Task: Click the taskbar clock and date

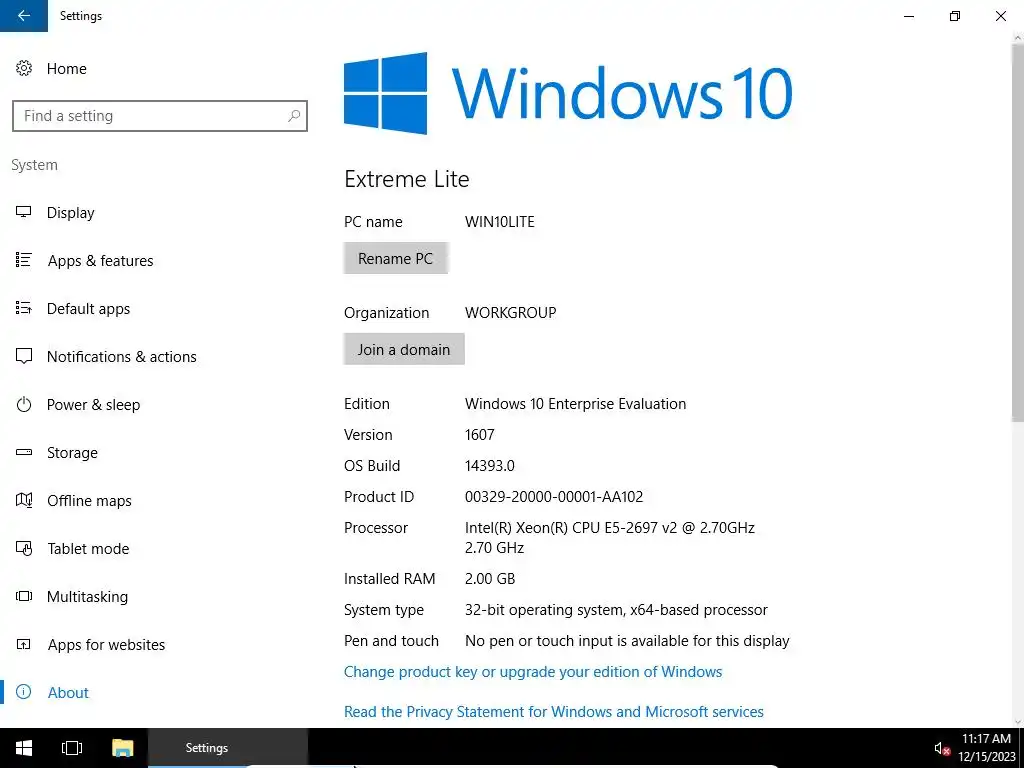Action: click(x=986, y=748)
